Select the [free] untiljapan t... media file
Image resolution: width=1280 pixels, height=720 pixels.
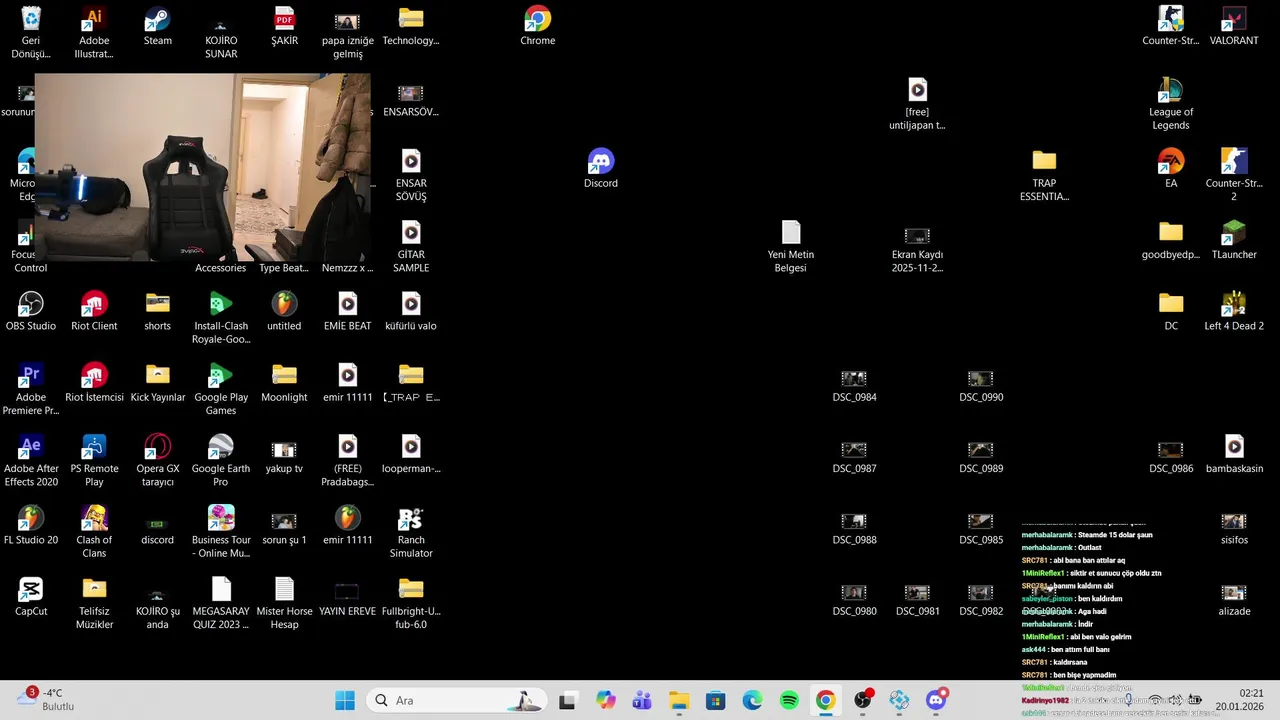pyautogui.click(x=917, y=103)
